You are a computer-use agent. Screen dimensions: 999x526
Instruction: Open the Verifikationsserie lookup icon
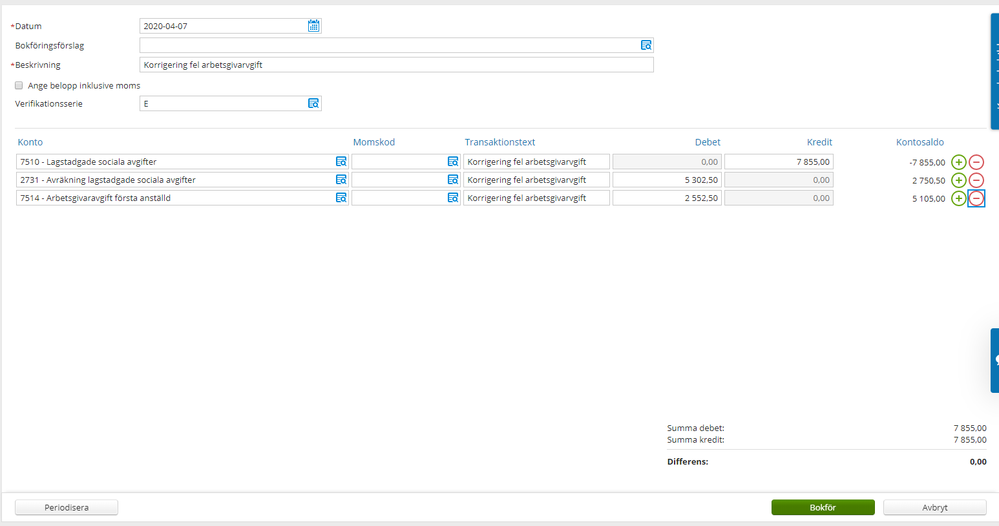click(313, 103)
